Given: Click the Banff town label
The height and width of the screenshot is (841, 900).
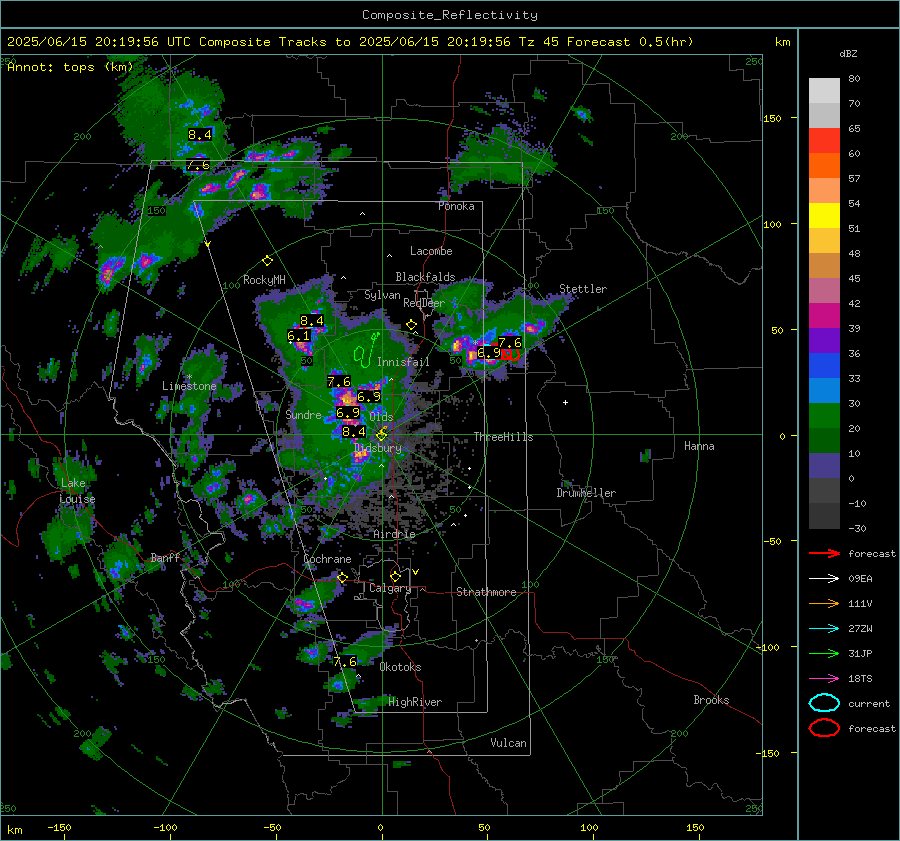Looking at the screenshot, I should [x=165, y=557].
